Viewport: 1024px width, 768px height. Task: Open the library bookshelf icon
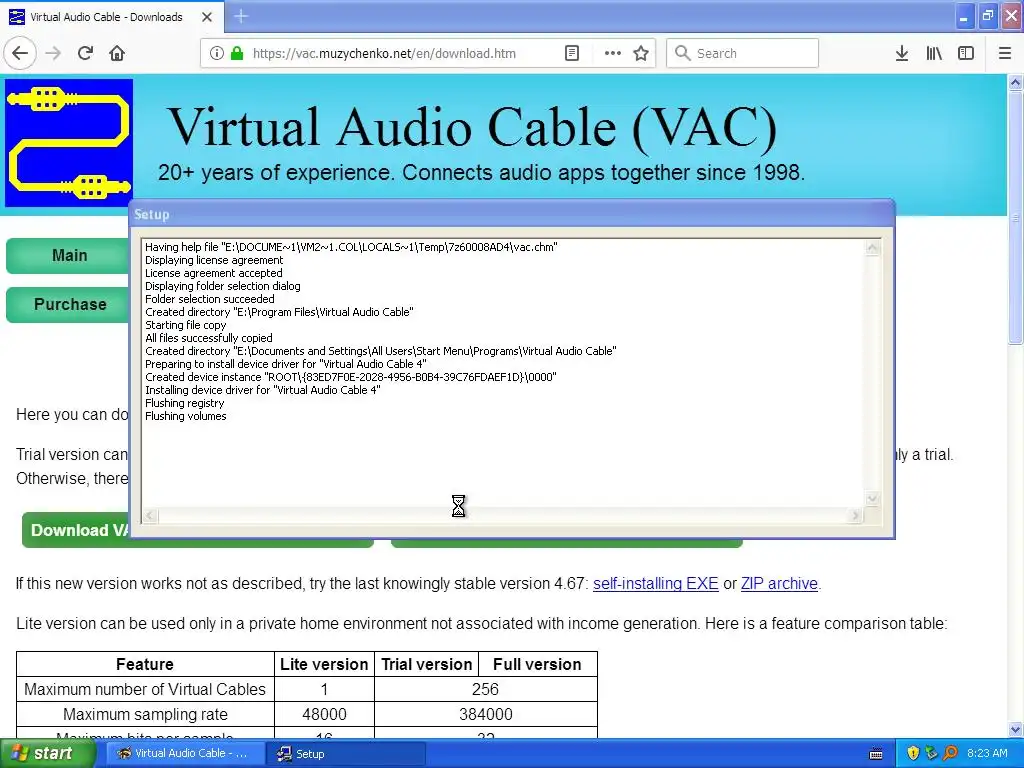pyautogui.click(x=934, y=53)
